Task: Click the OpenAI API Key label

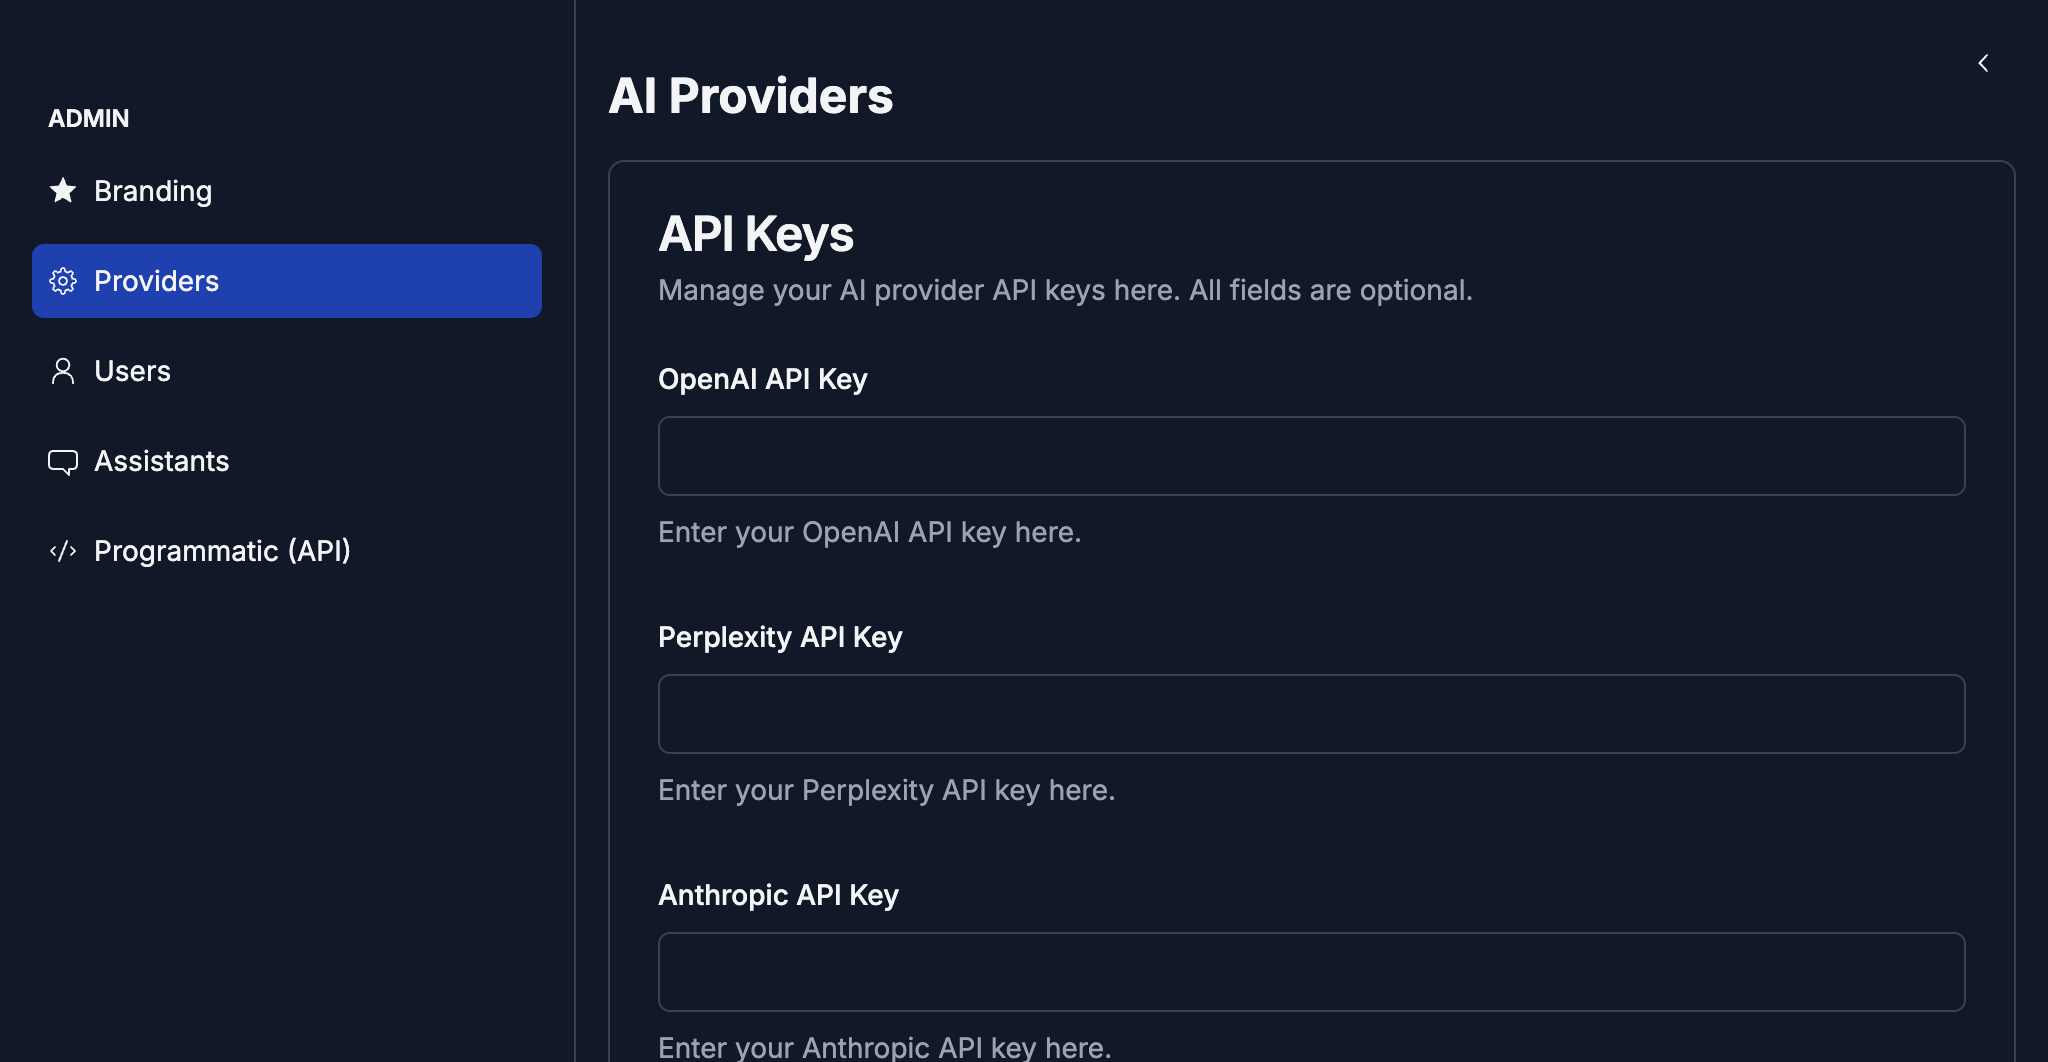Action: [762, 379]
